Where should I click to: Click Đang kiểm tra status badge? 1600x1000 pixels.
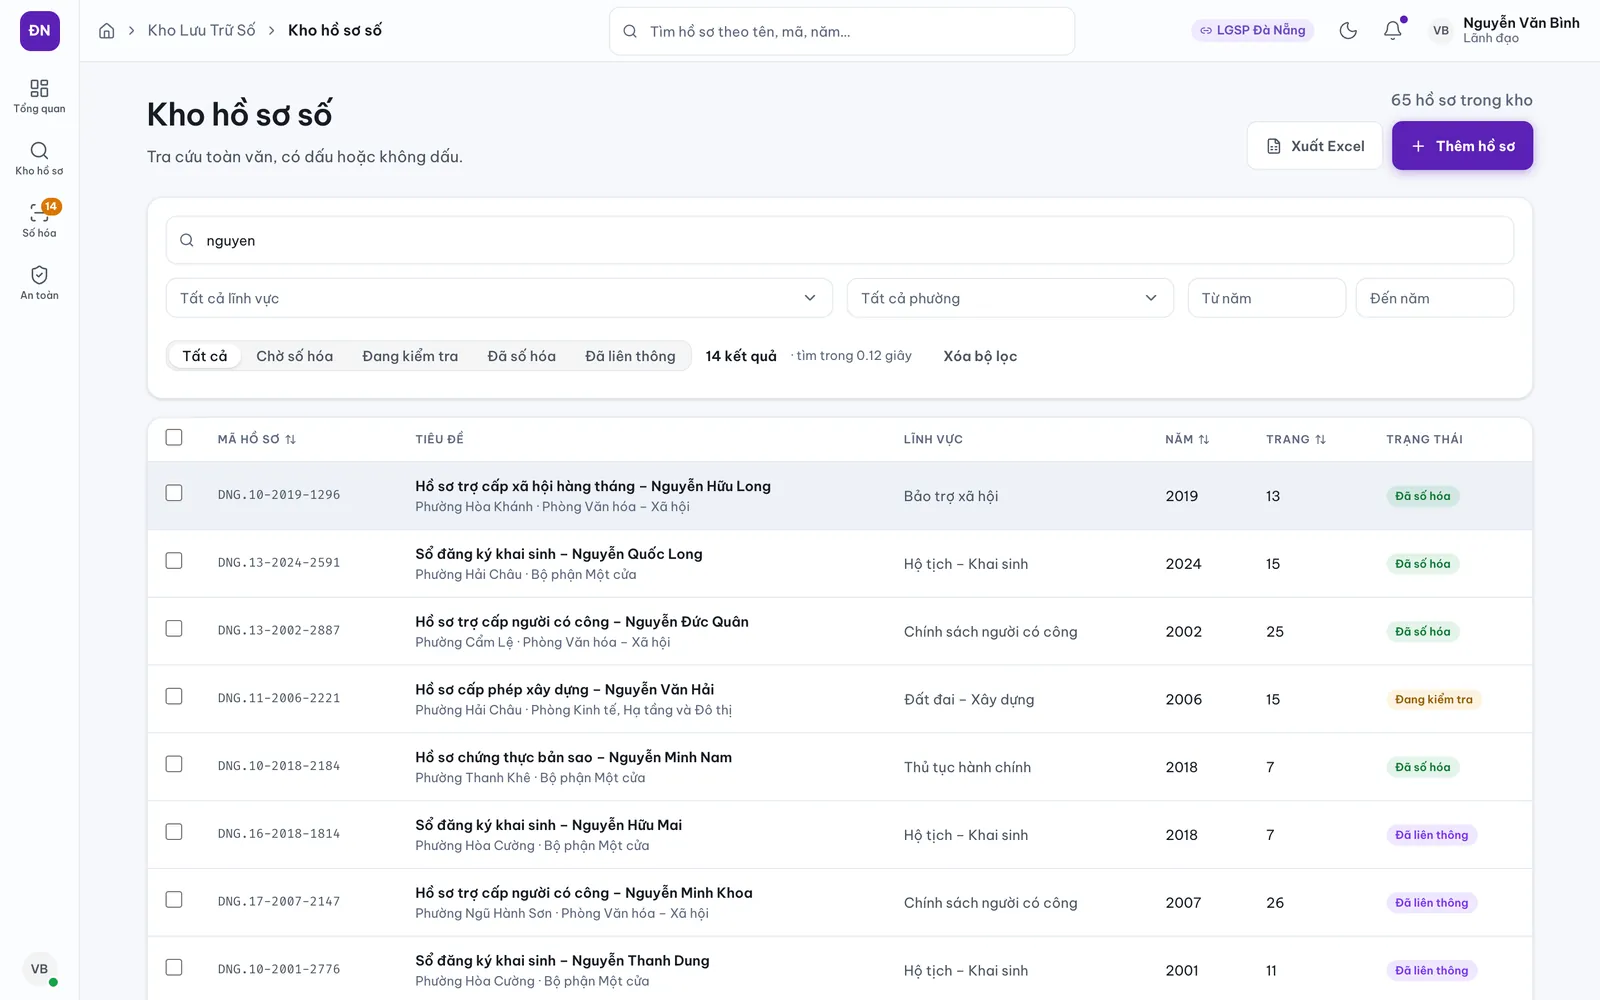[x=1434, y=699]
